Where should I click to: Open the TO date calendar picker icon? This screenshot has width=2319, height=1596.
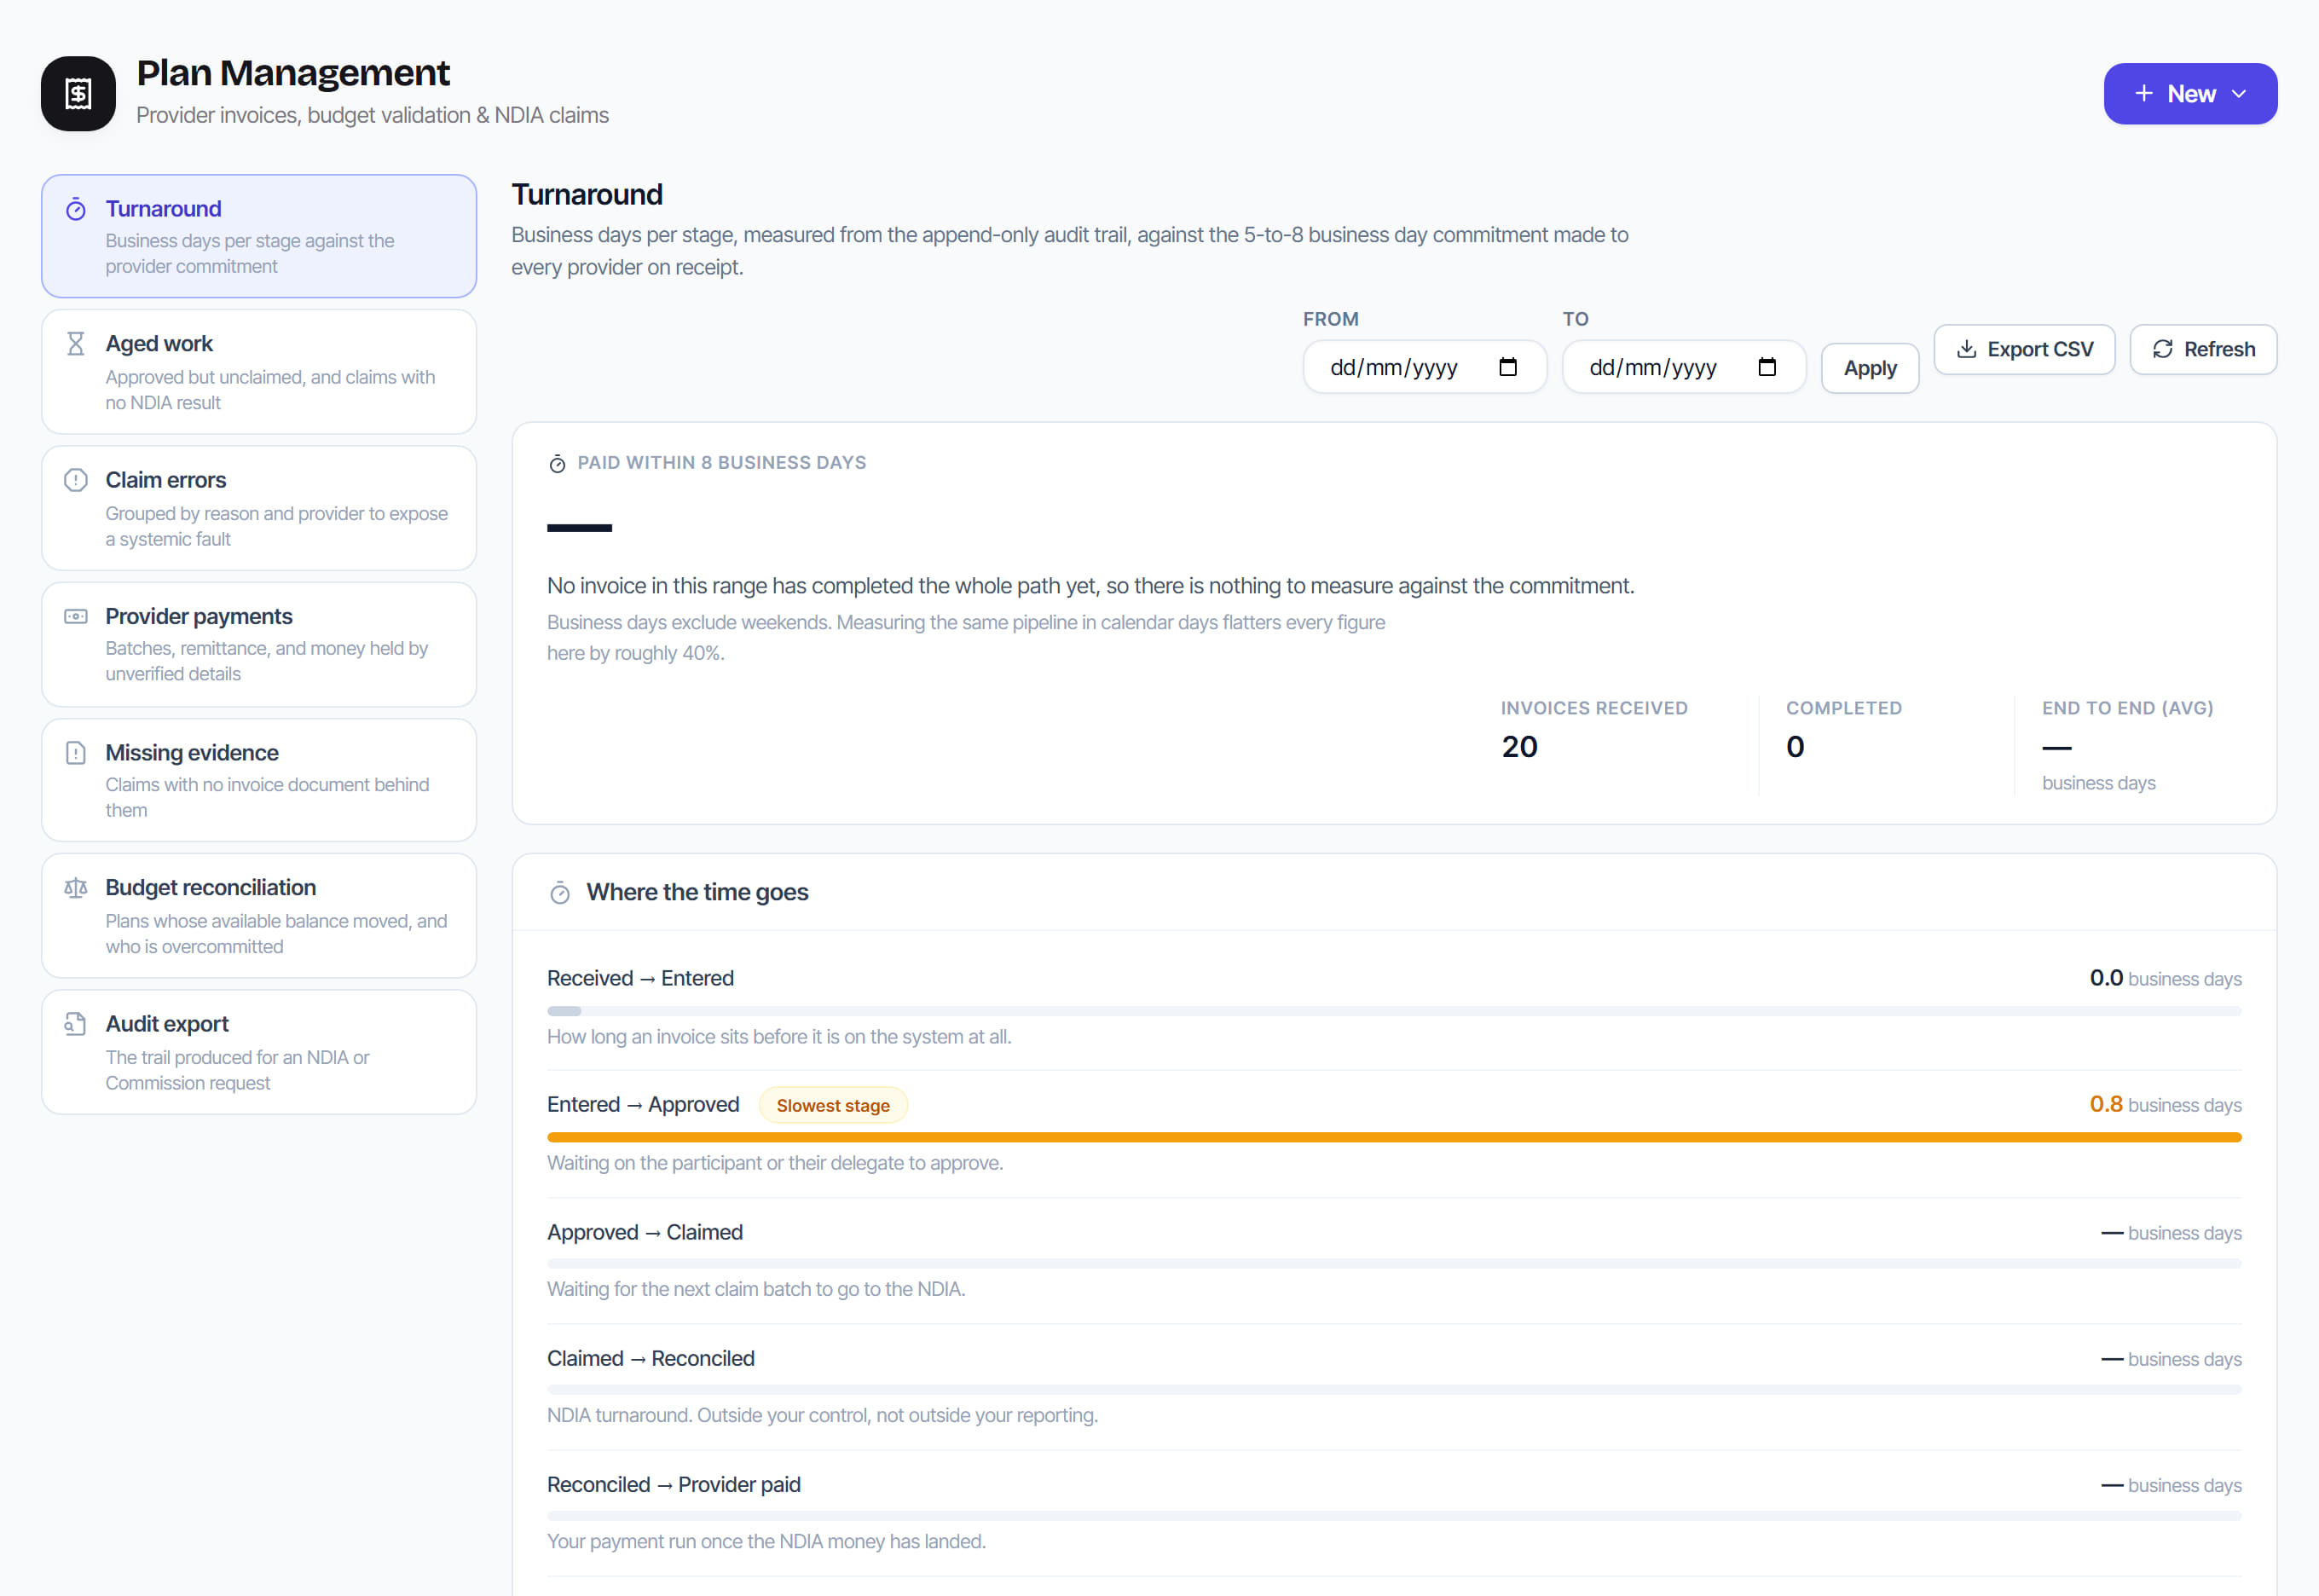[1767, 367]
